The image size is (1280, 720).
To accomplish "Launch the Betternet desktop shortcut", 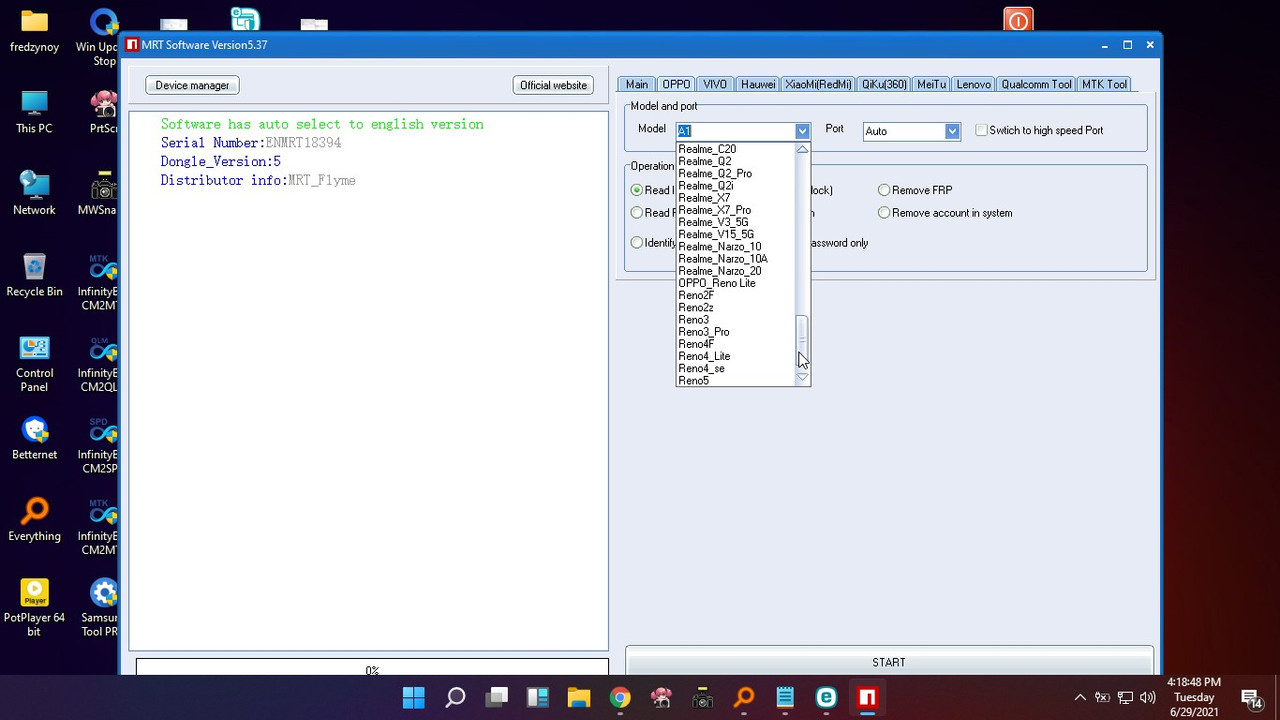I will coord(34,439).
